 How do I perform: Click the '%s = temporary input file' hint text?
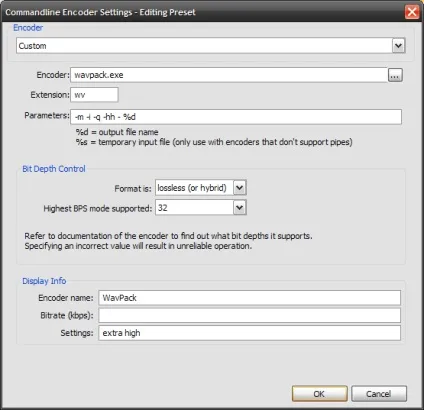coord(214,142)
